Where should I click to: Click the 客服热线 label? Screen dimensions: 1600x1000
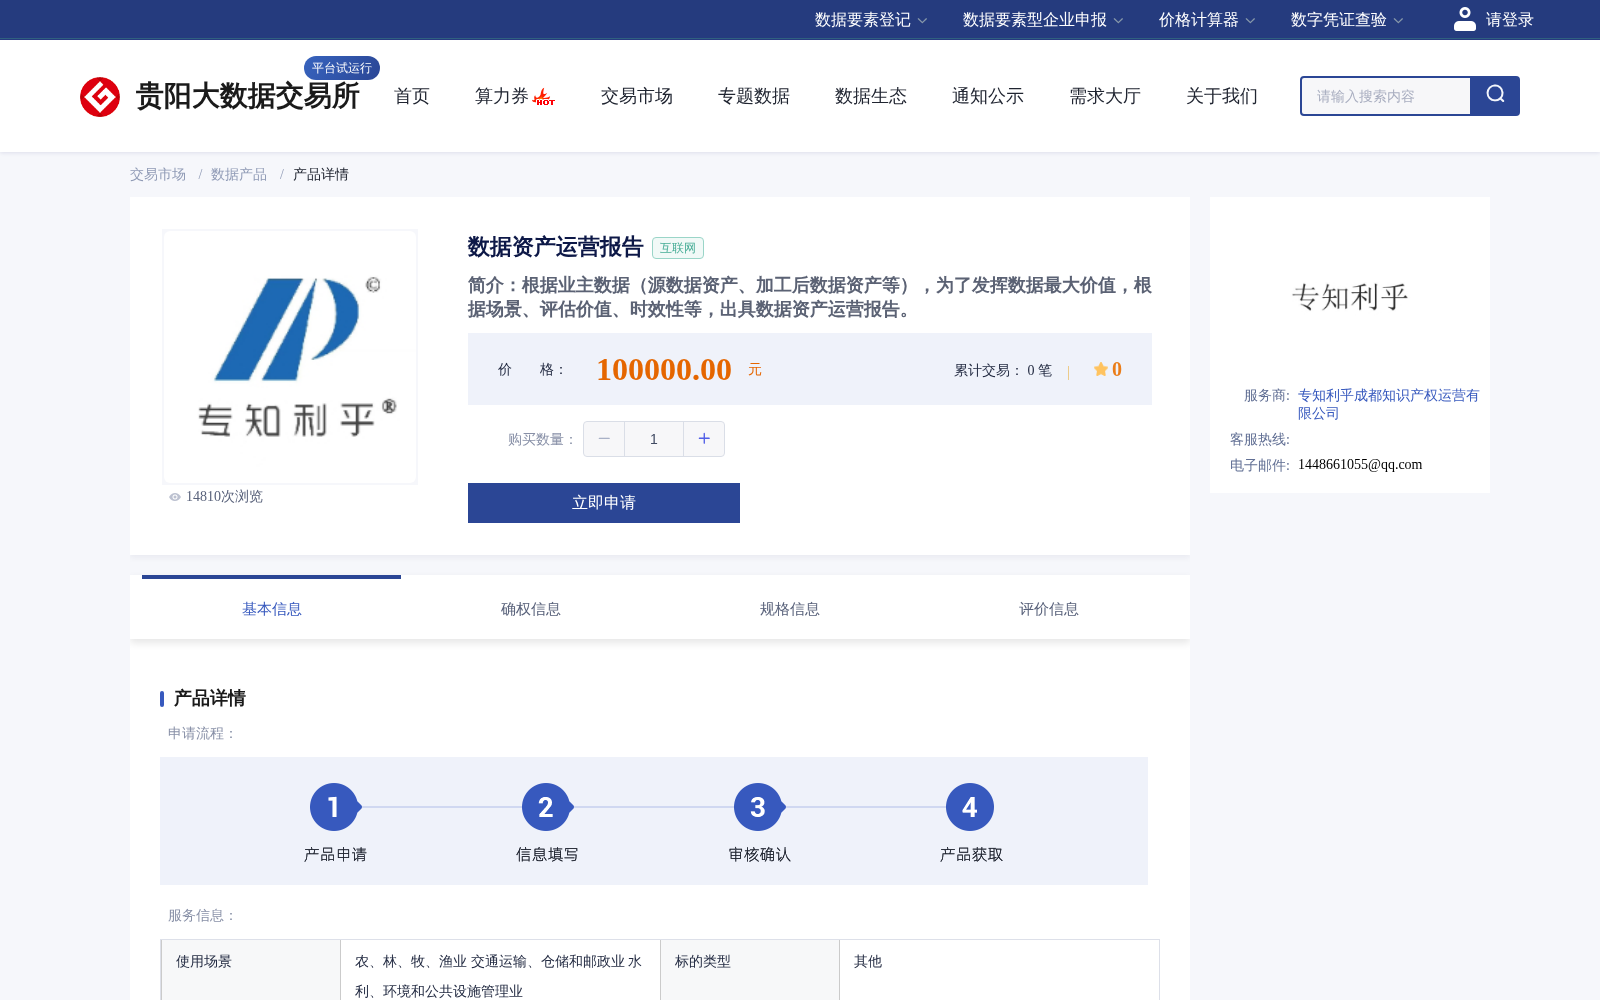[x=1260, y=439]
